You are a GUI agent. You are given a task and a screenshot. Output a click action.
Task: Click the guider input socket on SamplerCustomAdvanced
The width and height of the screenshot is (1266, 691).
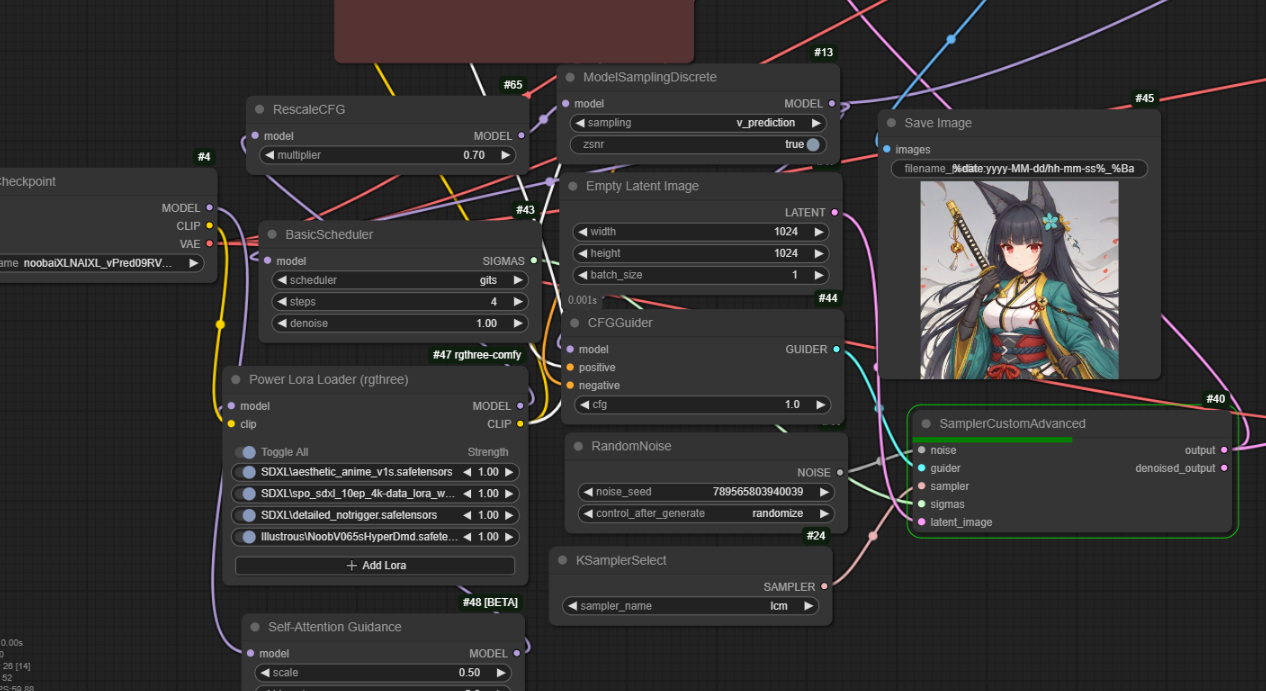pos(921,468)
